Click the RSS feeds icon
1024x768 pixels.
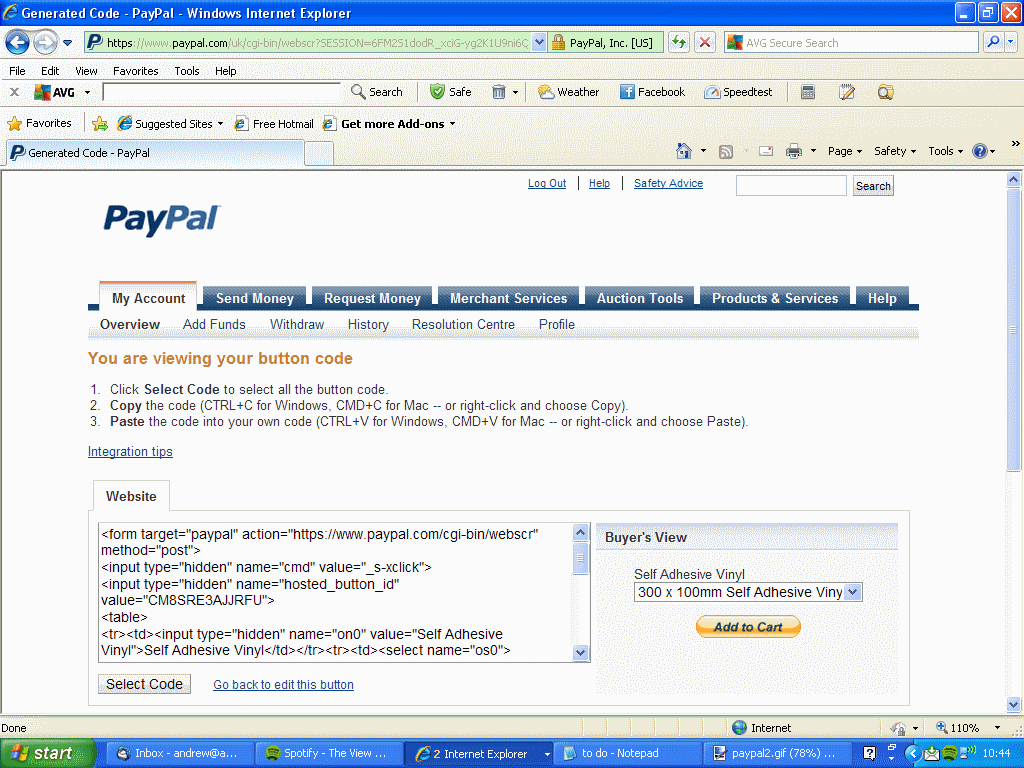(x=726, y=152)
